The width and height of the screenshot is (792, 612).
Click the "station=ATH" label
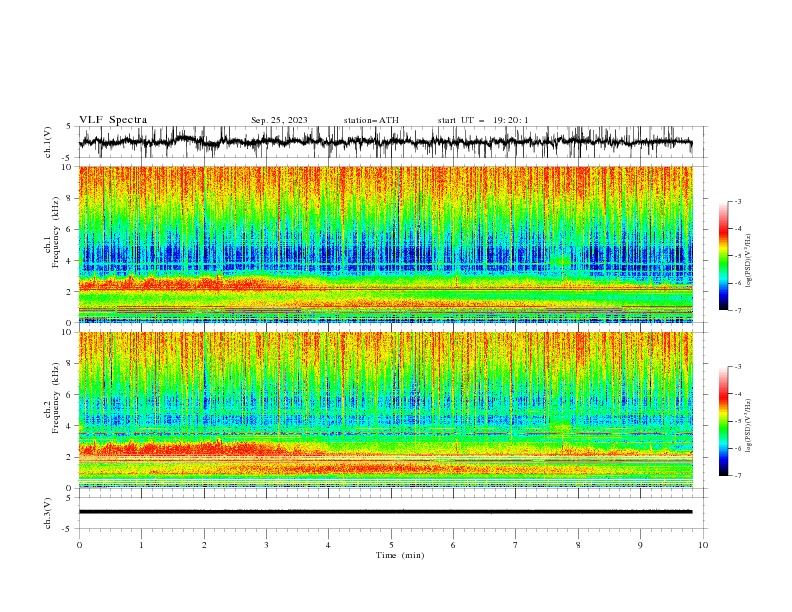click(371, 120)
